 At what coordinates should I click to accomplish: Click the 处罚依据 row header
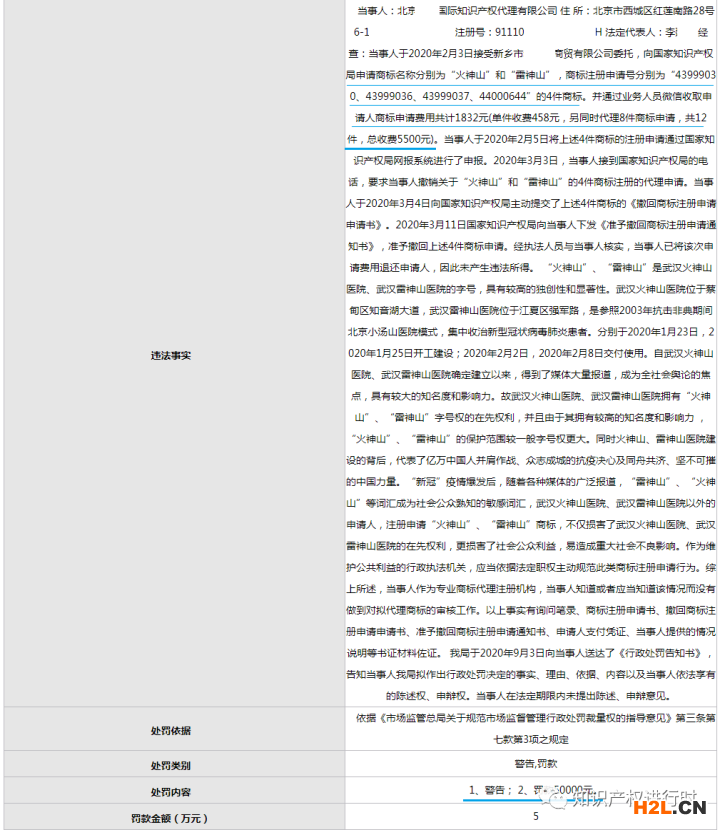[x=170, y=730]
